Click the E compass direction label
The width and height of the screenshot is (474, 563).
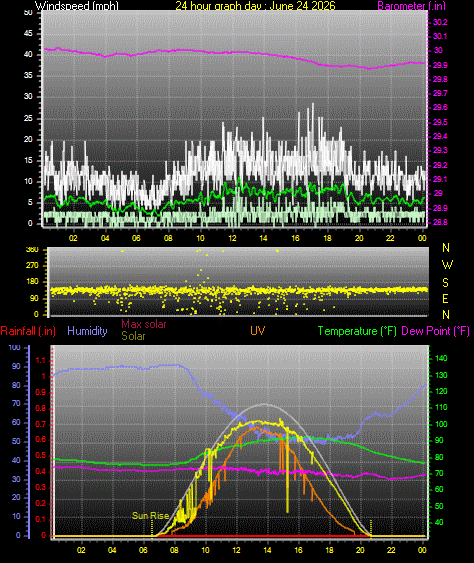pos(445,298)
